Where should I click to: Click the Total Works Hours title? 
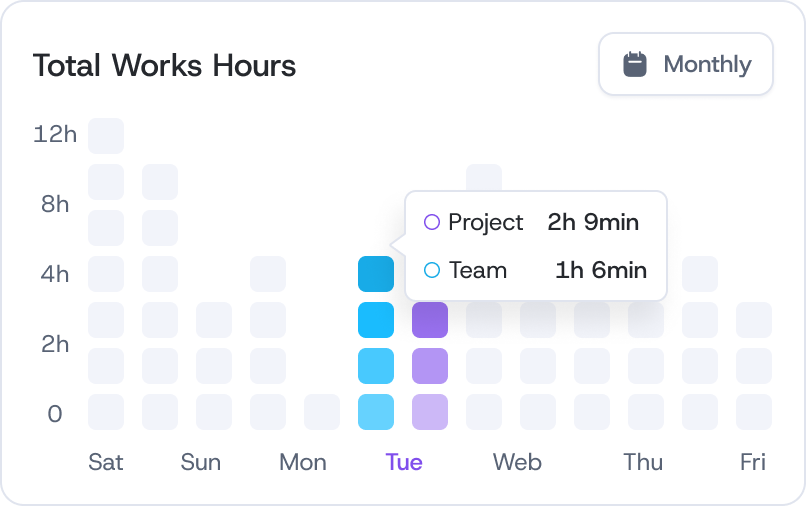[164, 66]
